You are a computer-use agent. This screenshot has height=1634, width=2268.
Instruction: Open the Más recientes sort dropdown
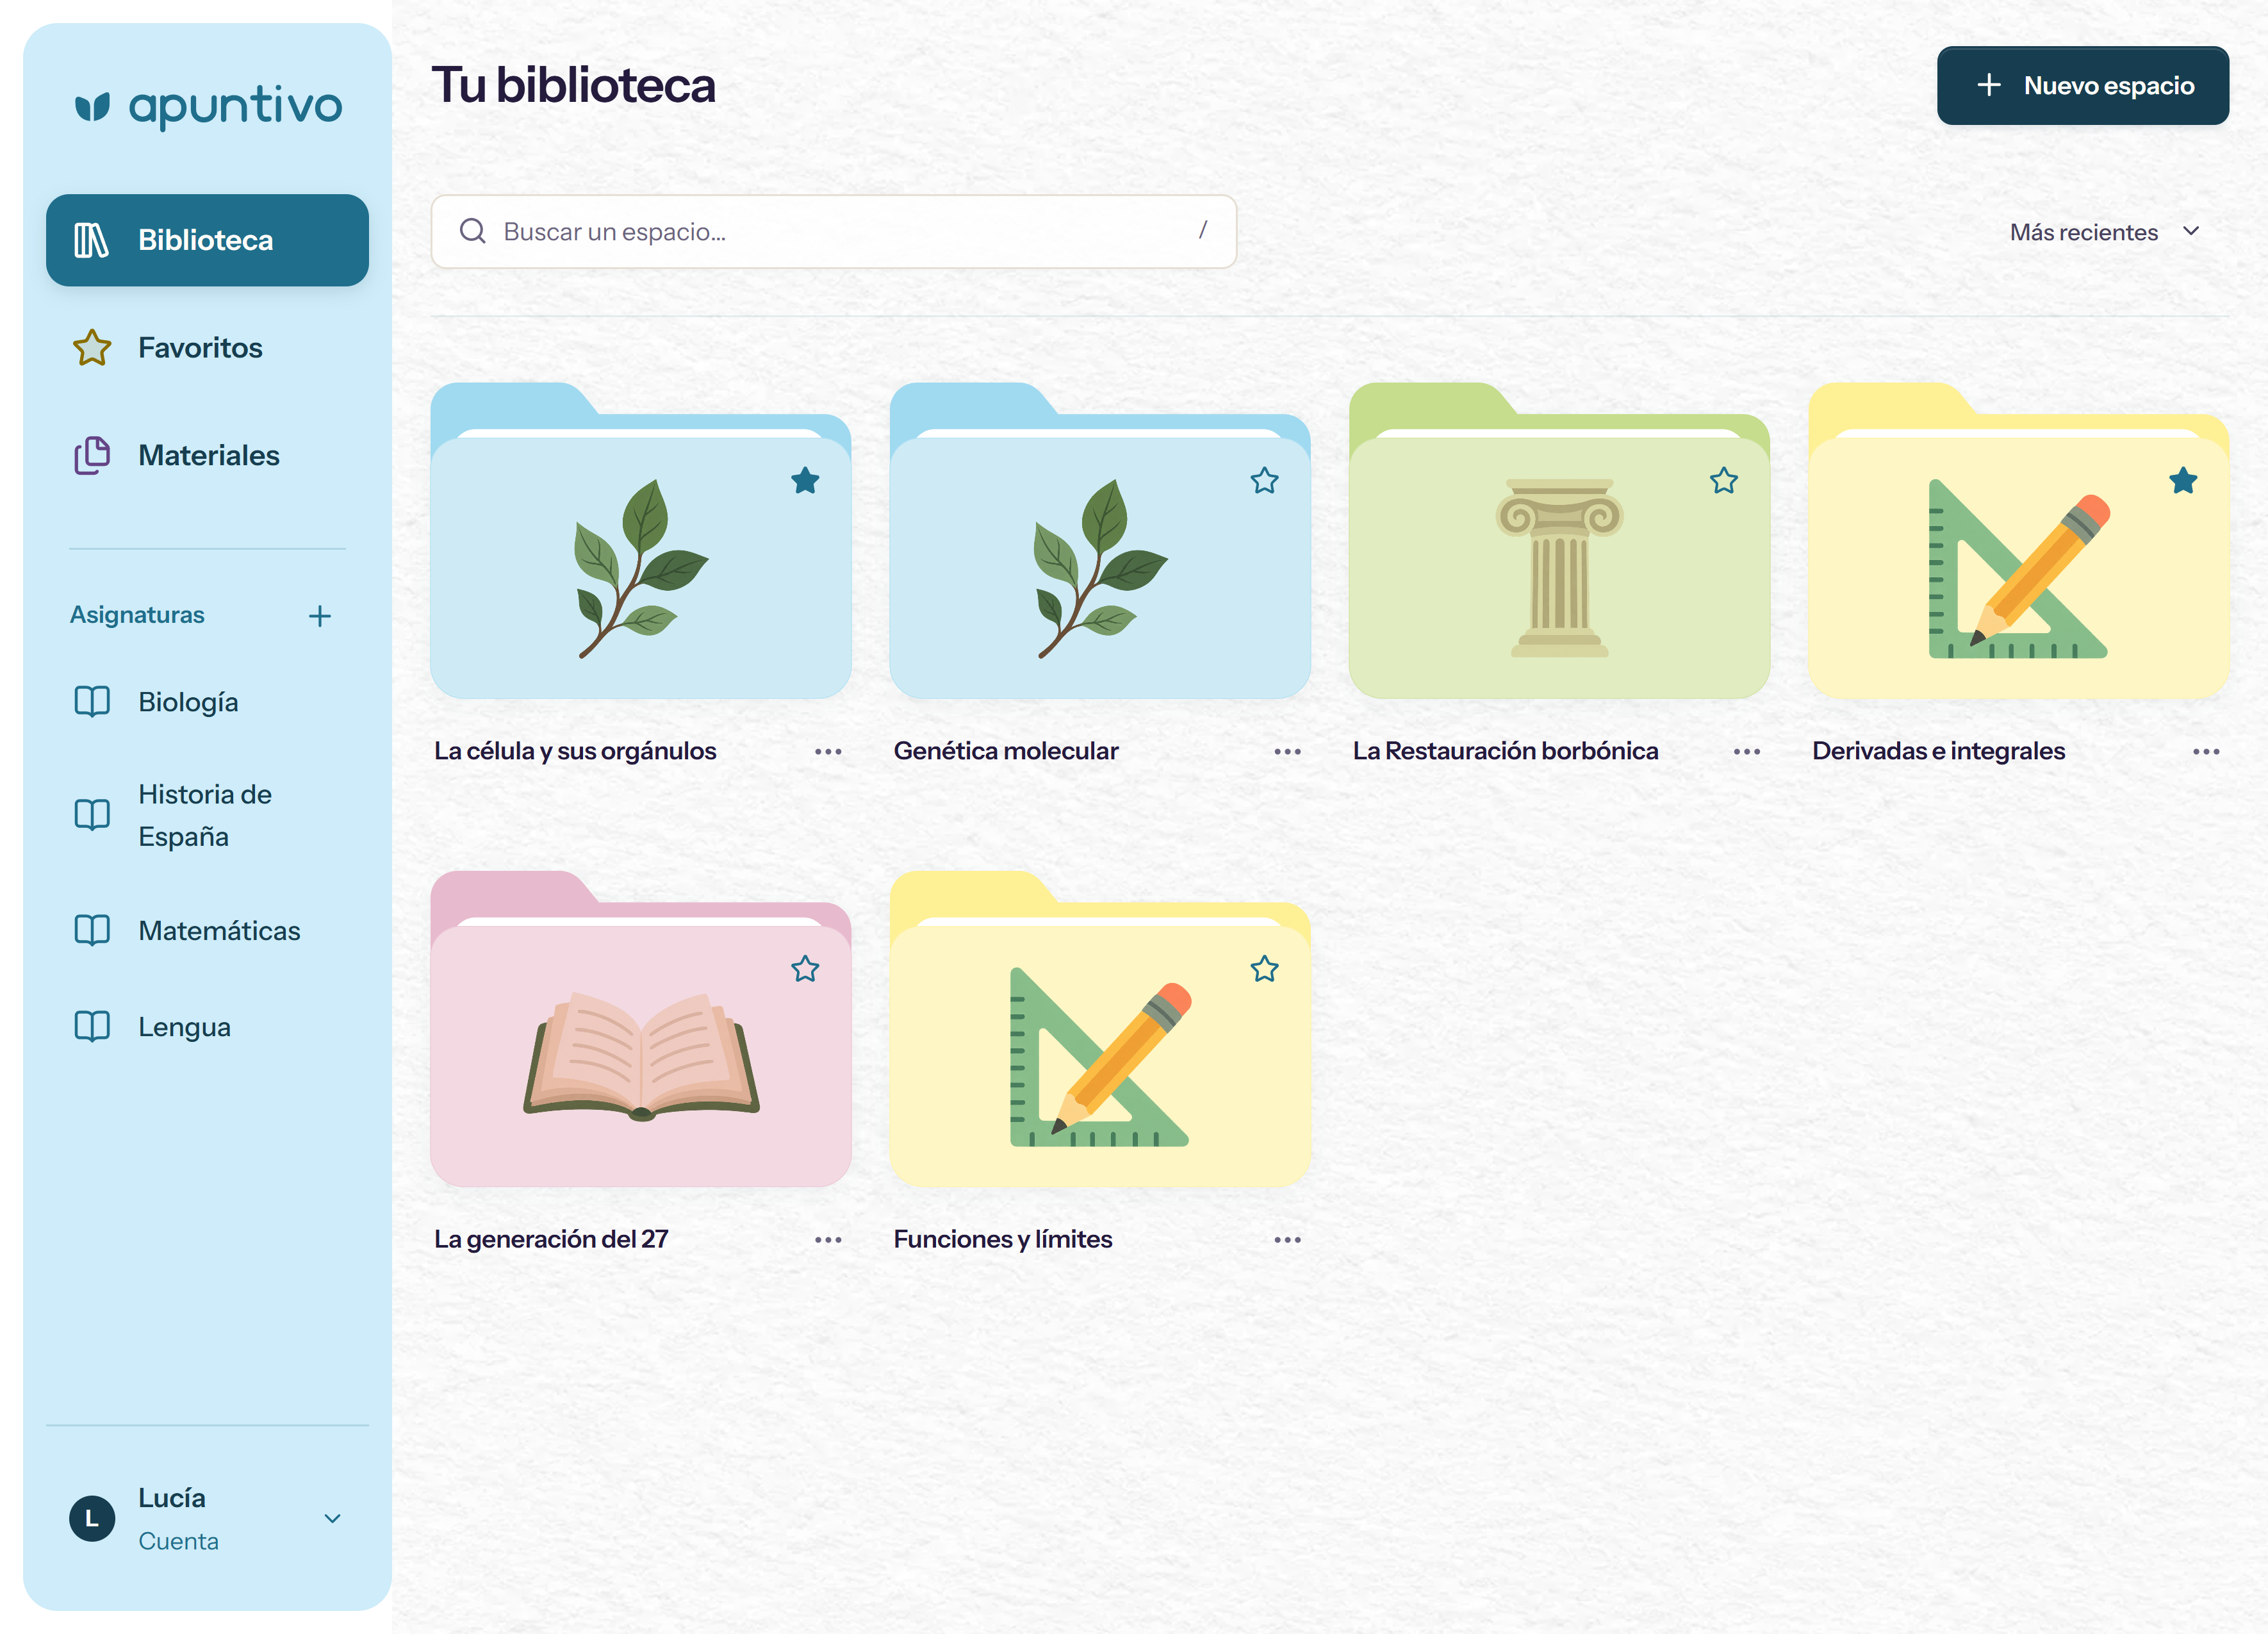pyautogui.click(x=2105, y=231)
